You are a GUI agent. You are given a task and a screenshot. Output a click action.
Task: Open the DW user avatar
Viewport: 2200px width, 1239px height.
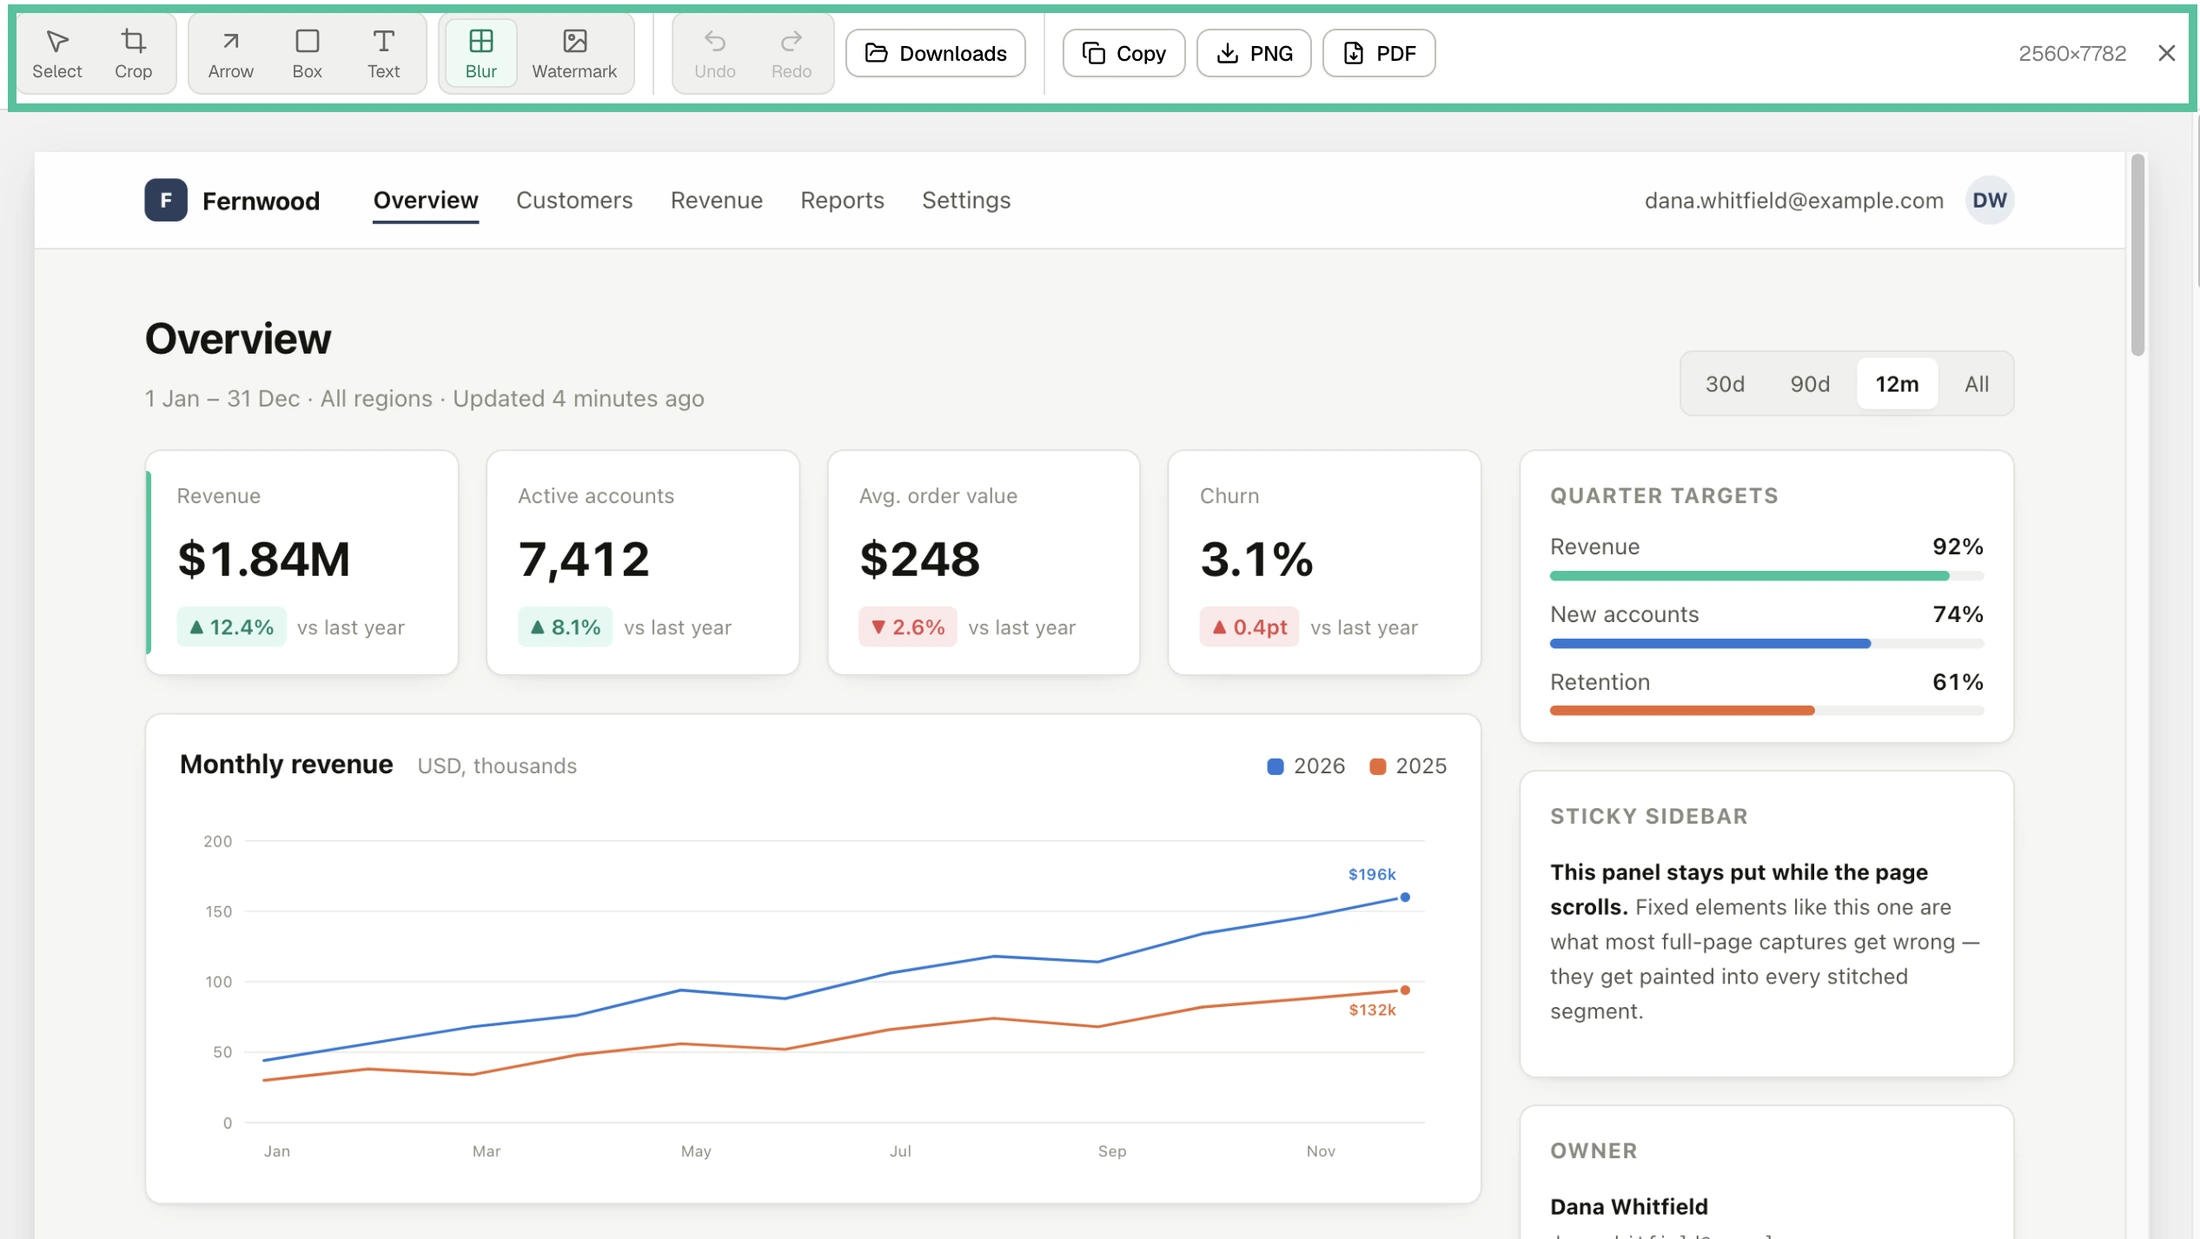(1989, 200)
